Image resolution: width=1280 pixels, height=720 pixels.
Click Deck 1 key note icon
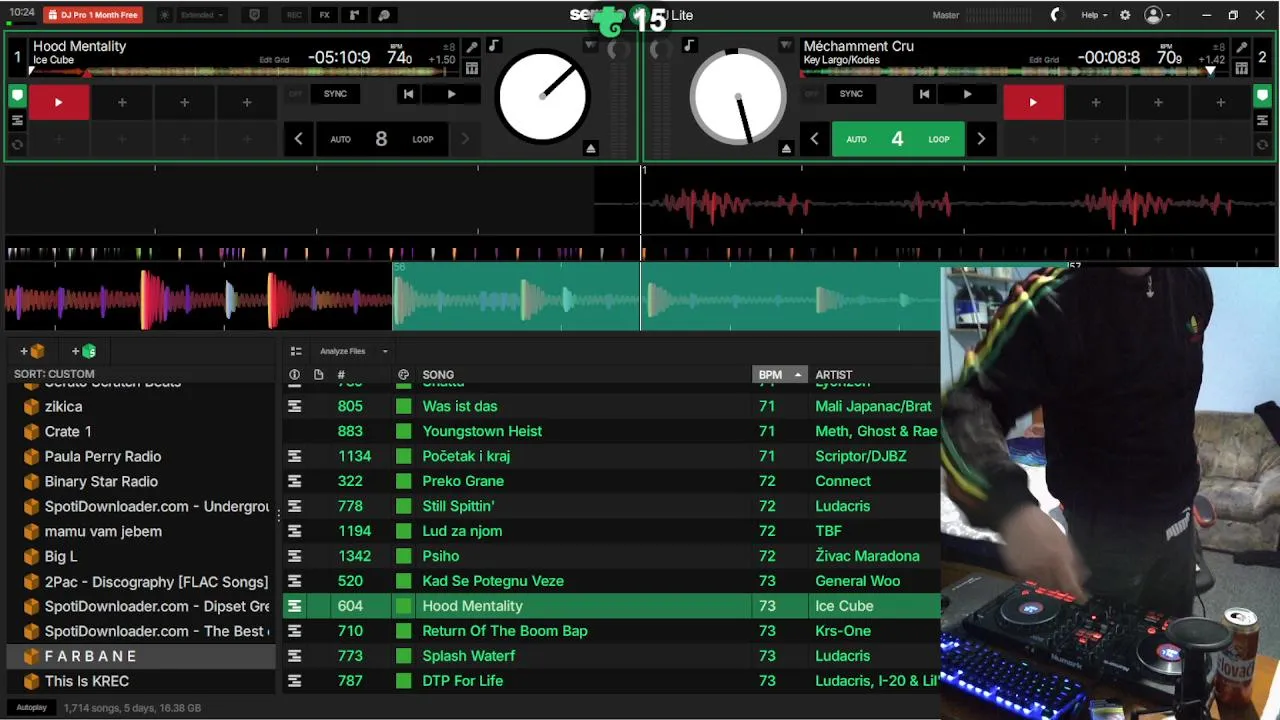pos(493,46)
